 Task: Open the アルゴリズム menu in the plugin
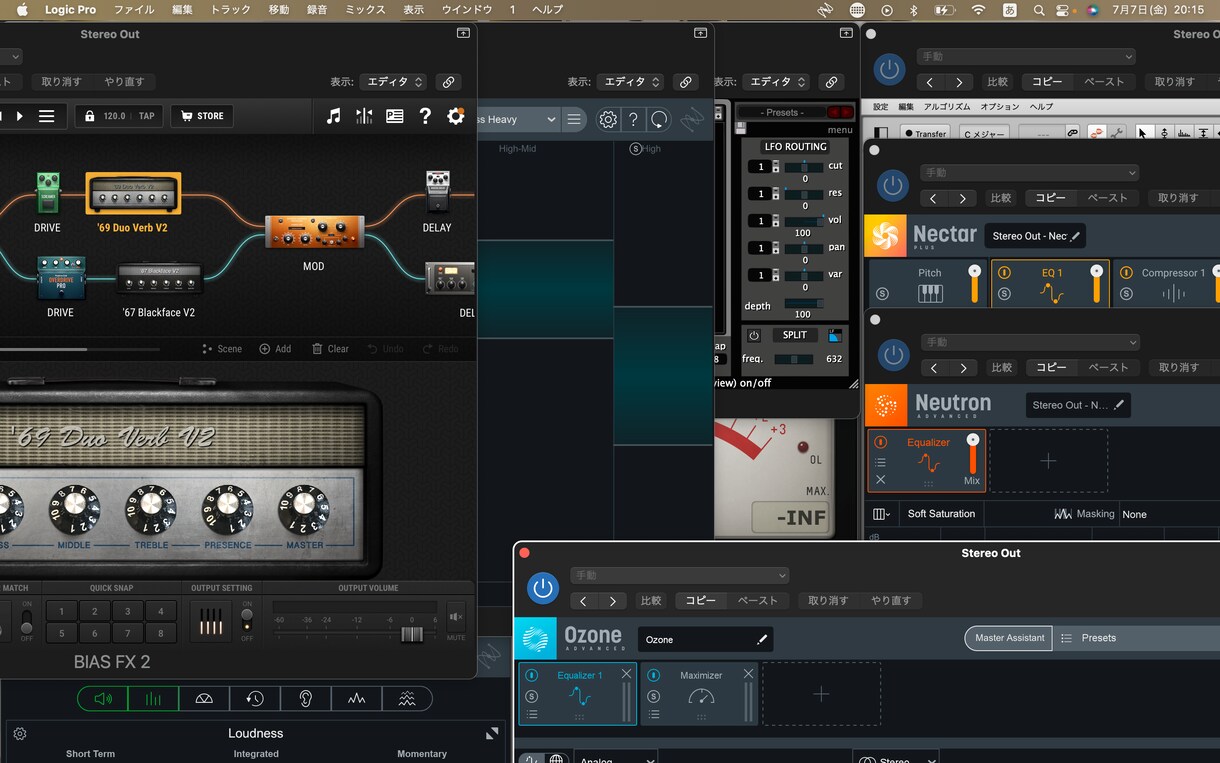[947, 107]
